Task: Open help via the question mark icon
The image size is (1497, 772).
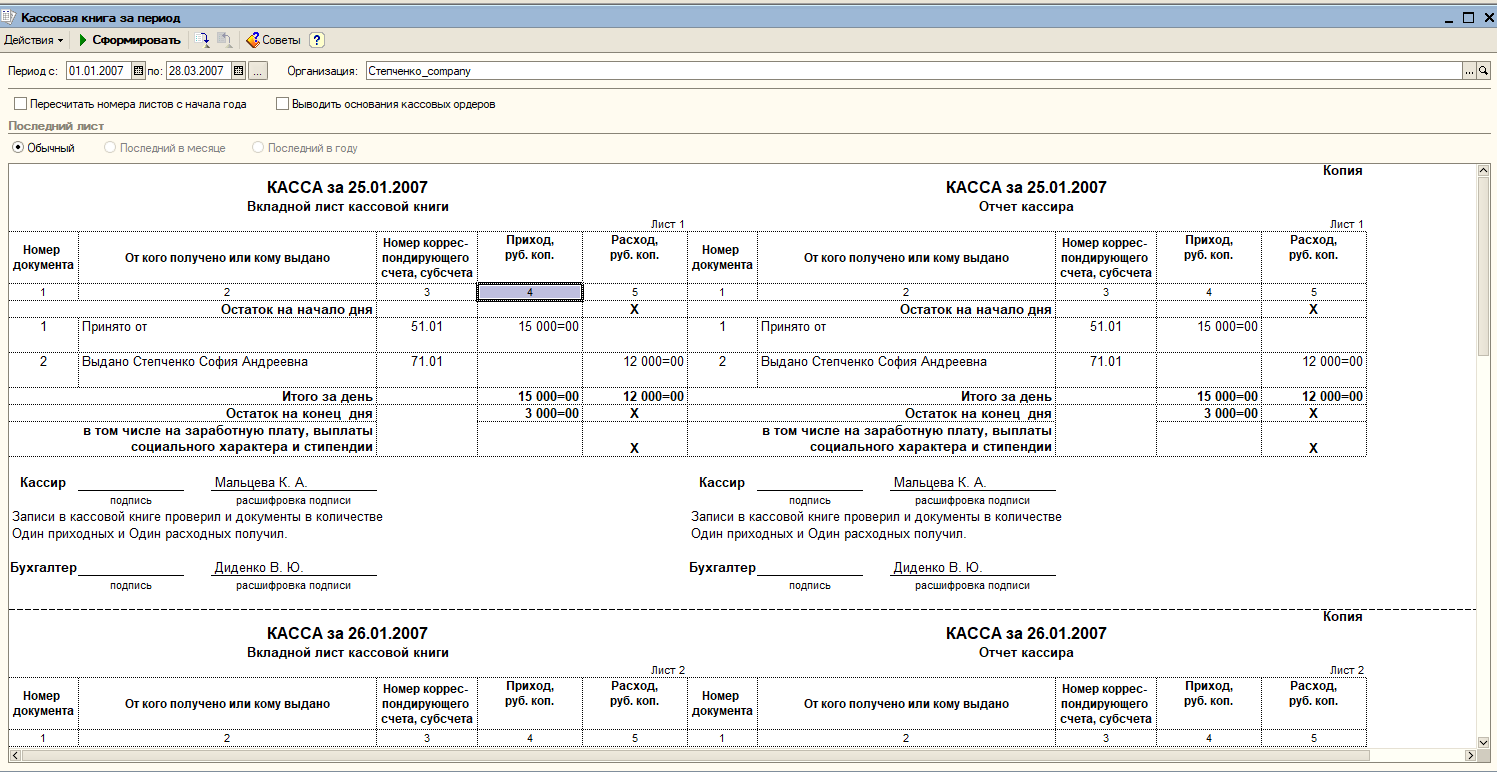Action: tap(317, 40)
